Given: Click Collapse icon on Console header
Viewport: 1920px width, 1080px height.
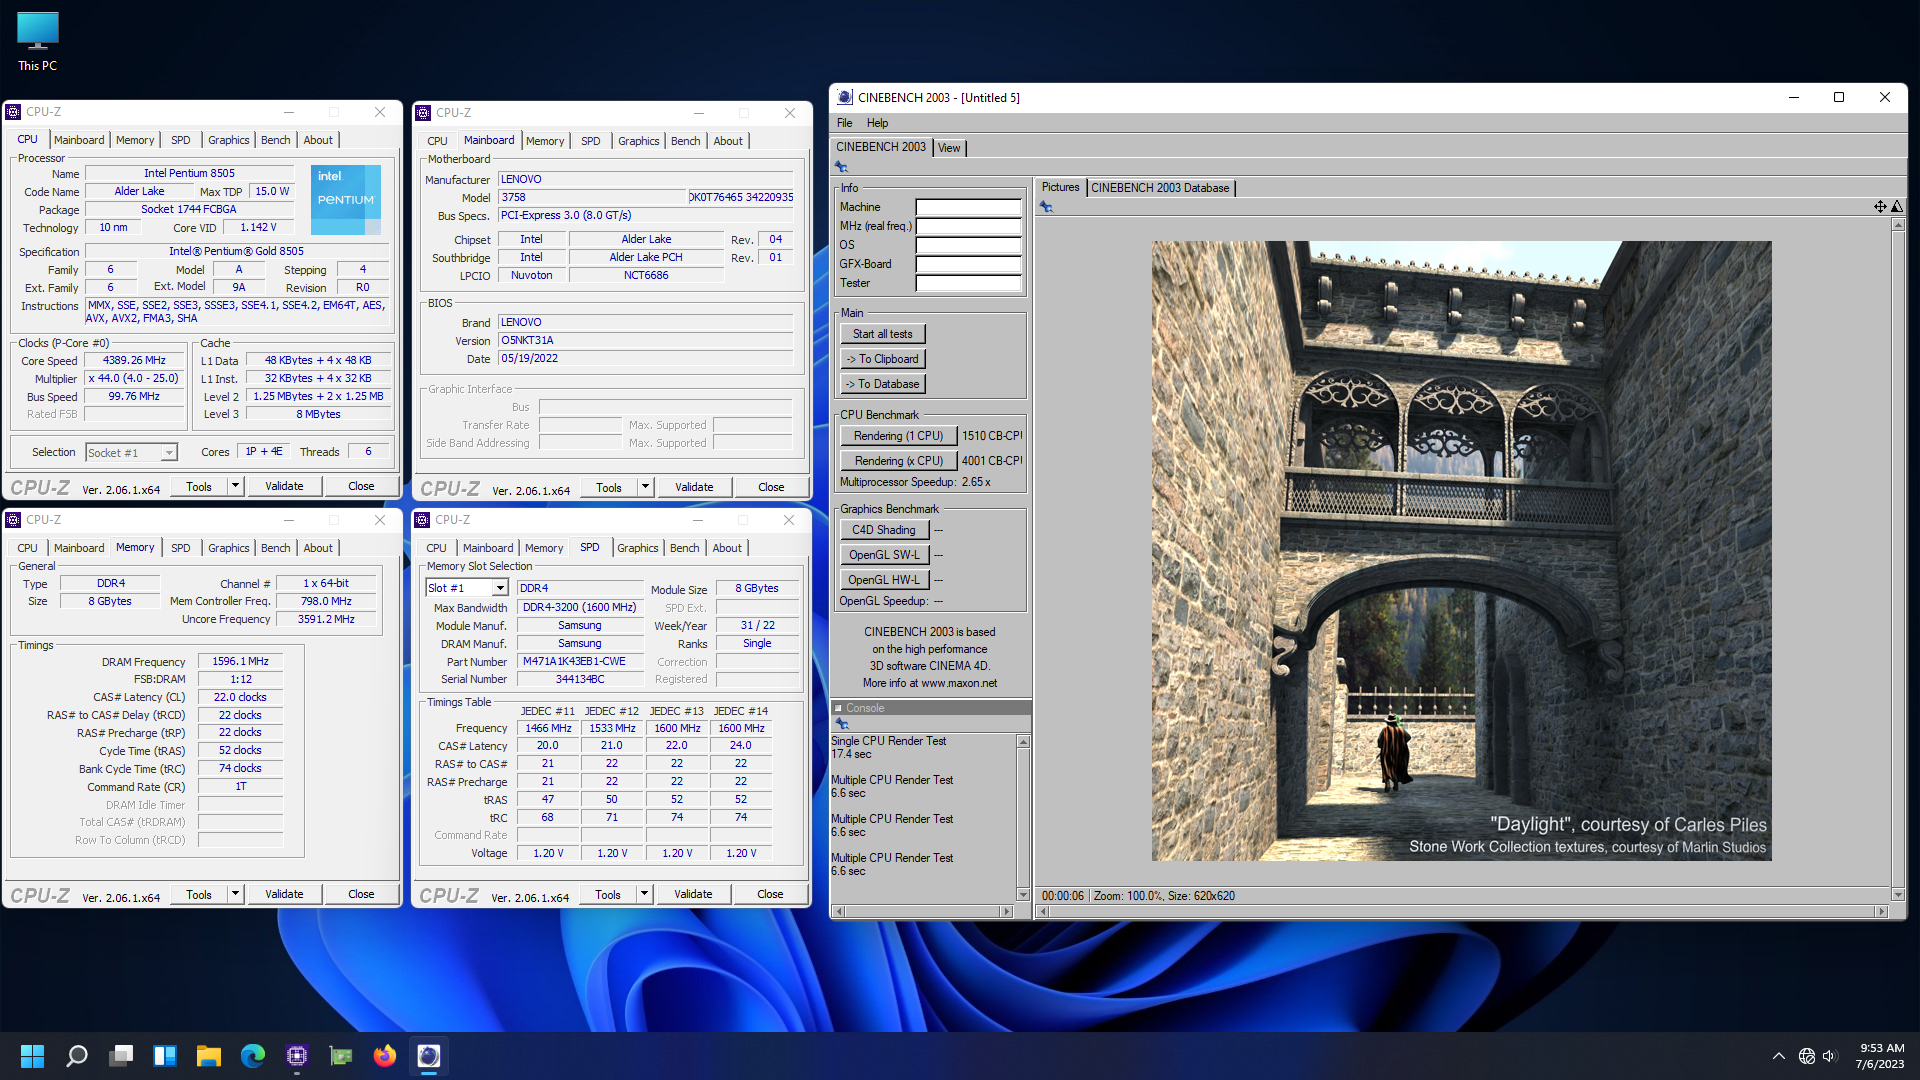Looking at the screenshot, I should [x=839, y=708].
